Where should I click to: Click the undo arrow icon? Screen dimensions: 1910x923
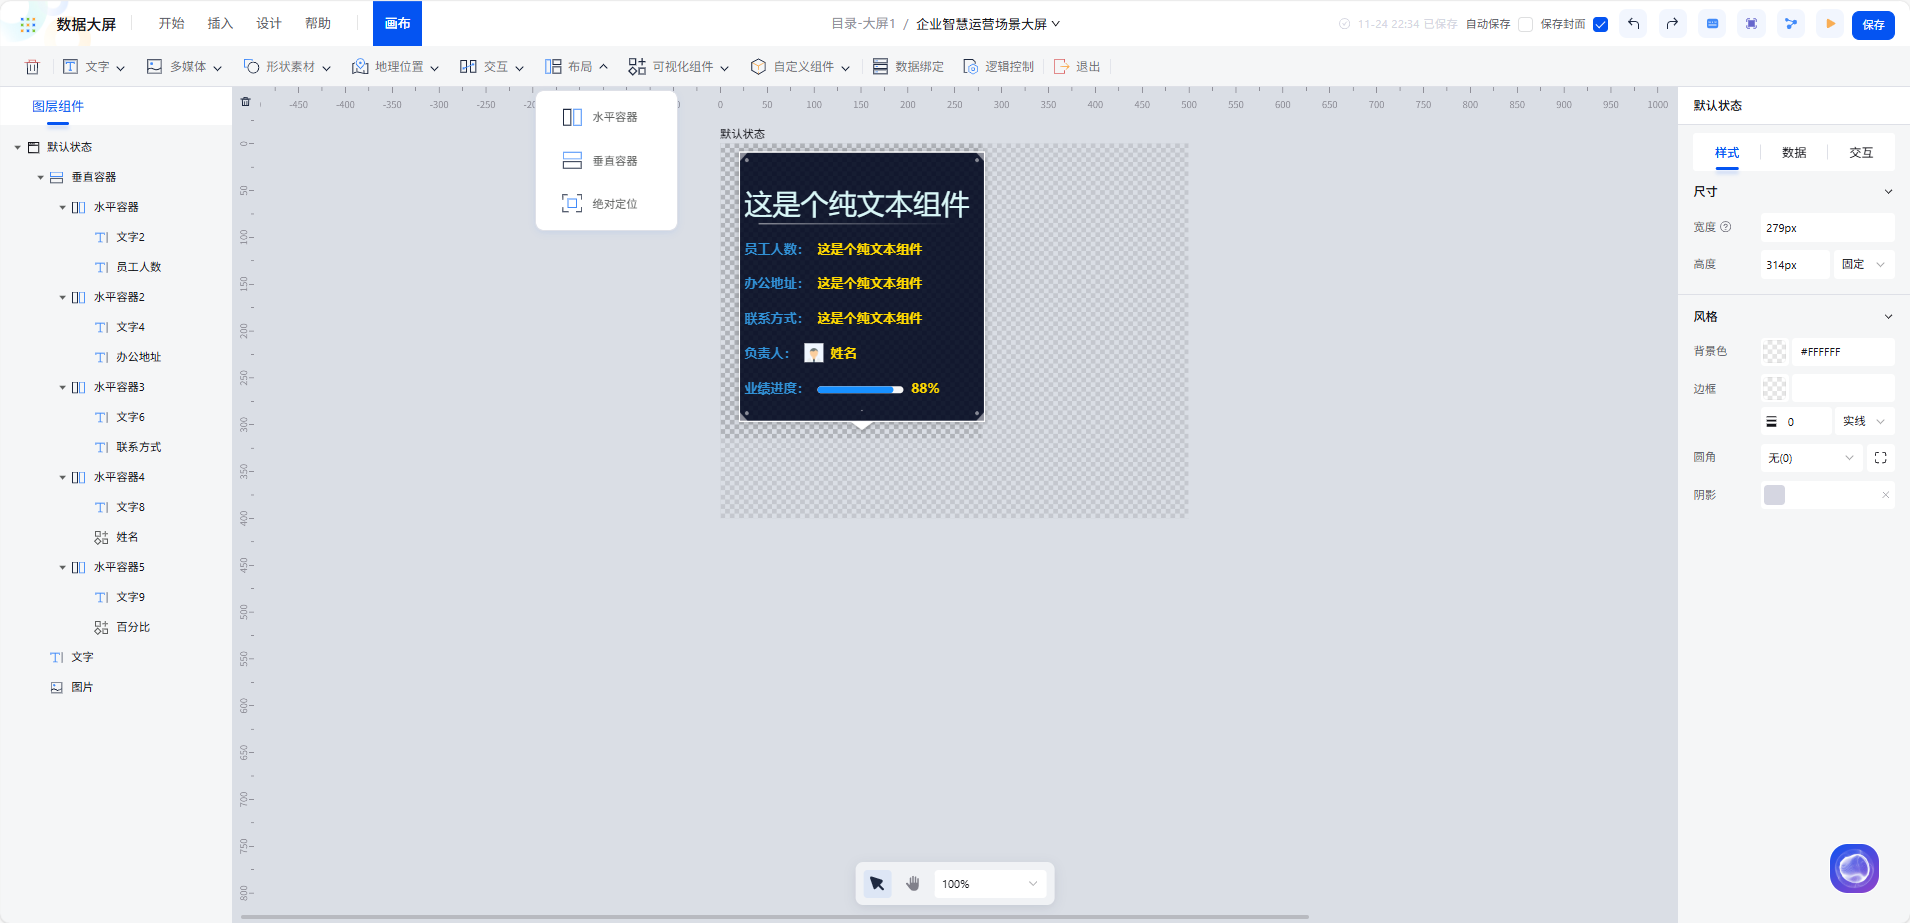tap(1635, 23)
